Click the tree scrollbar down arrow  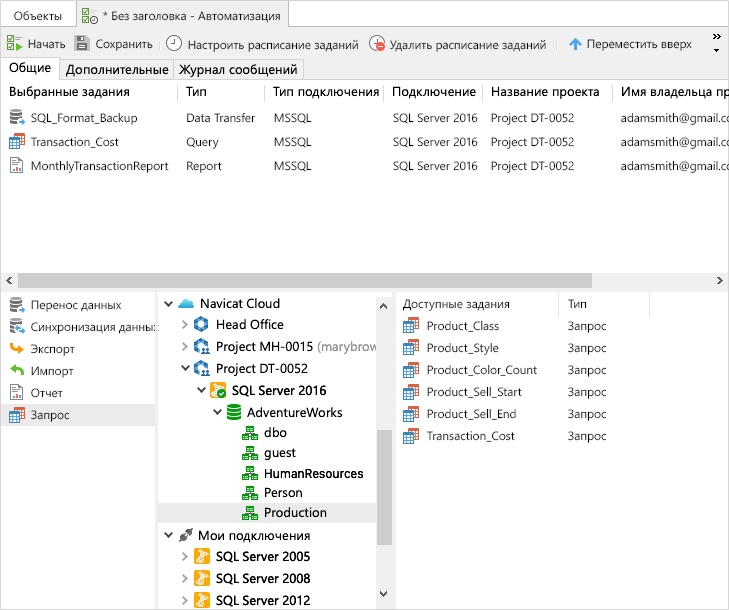pos(384,594)
